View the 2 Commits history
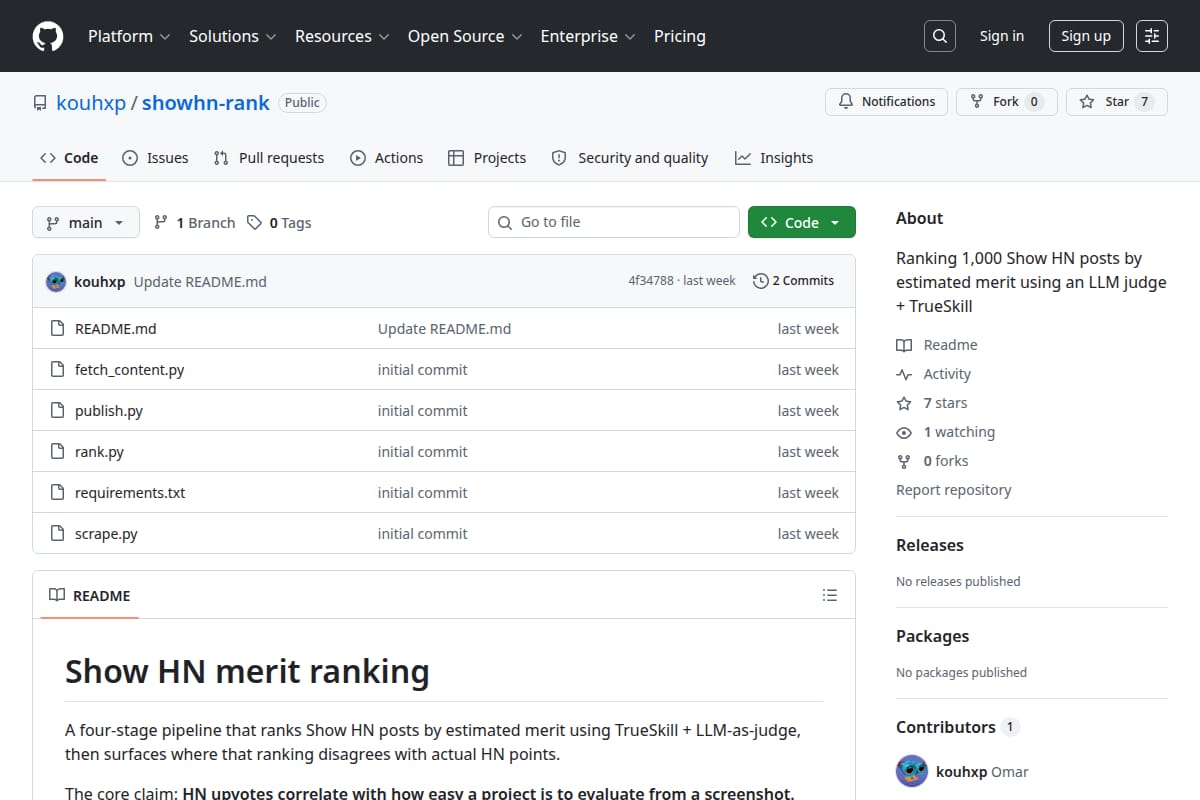 pos(793,281)
